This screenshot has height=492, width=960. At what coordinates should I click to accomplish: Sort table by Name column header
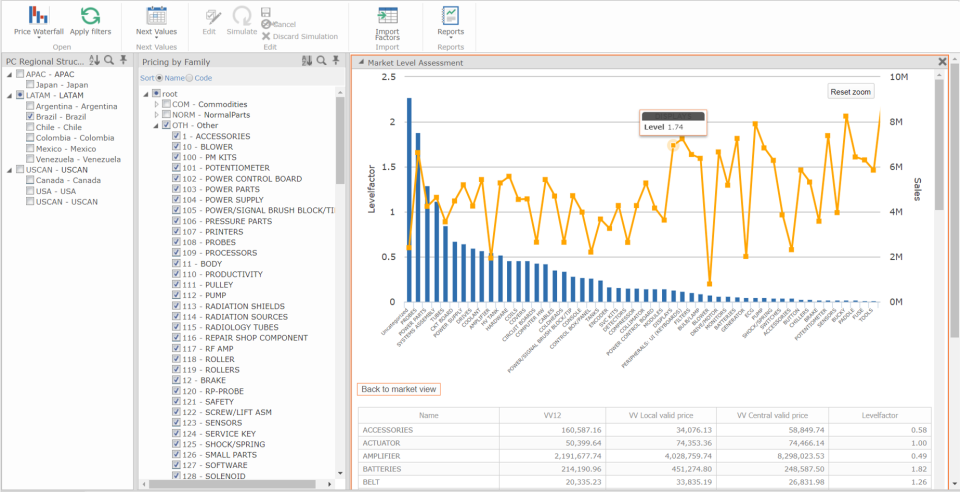(x=429, y=415)
